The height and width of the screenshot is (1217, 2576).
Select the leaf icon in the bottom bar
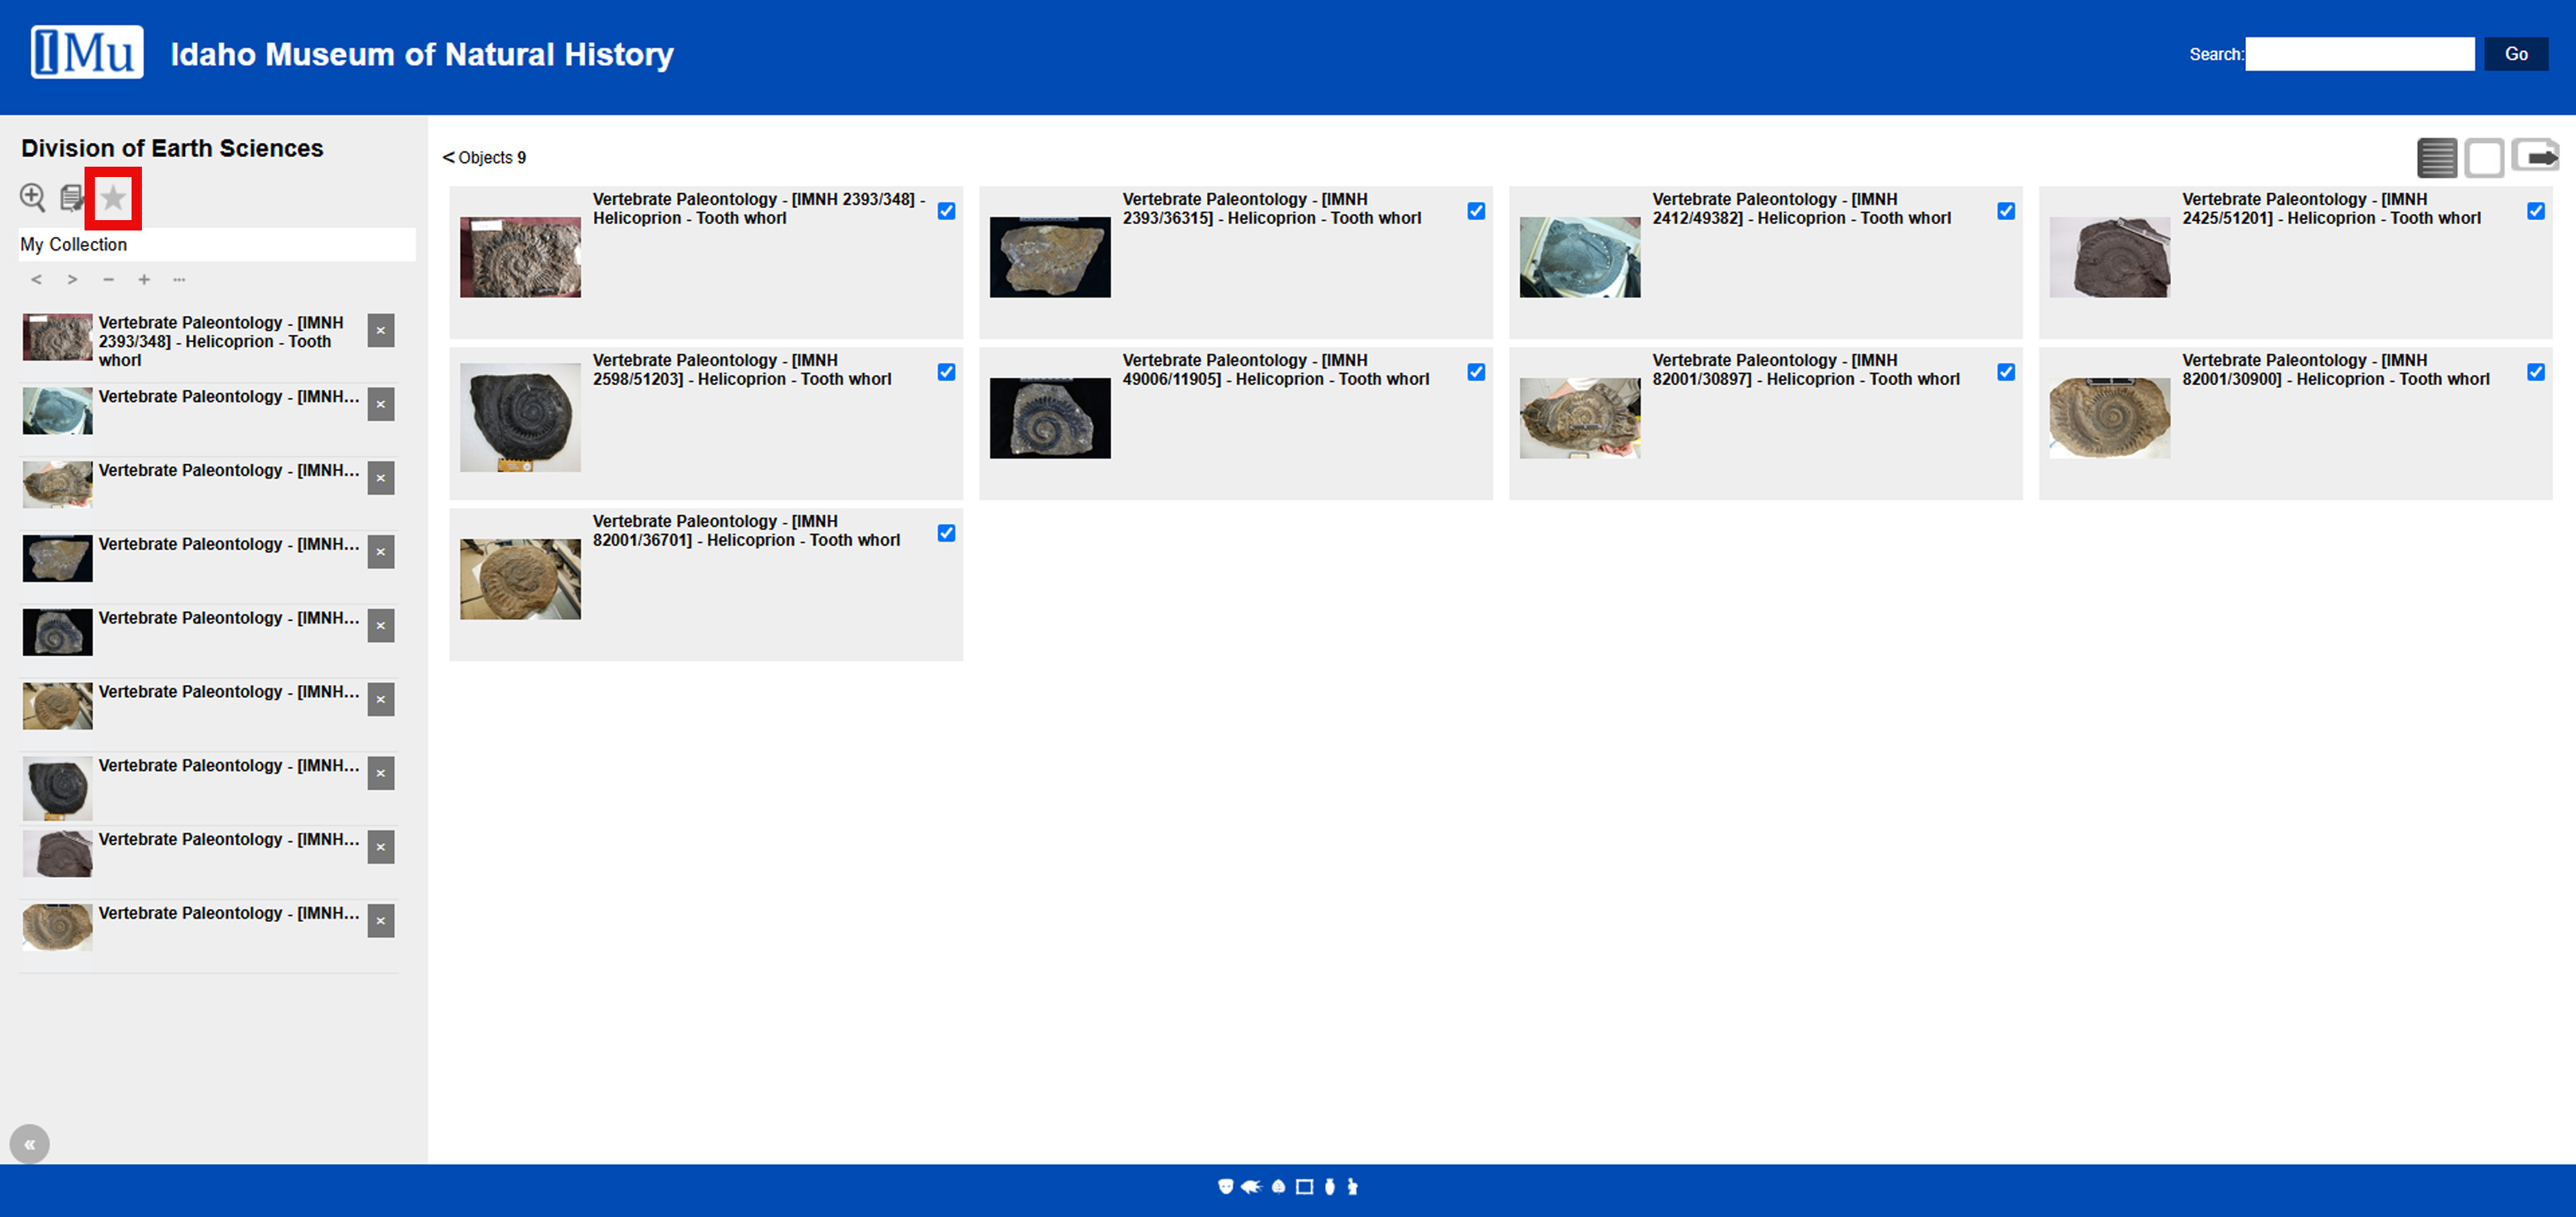[1278, 1187]
